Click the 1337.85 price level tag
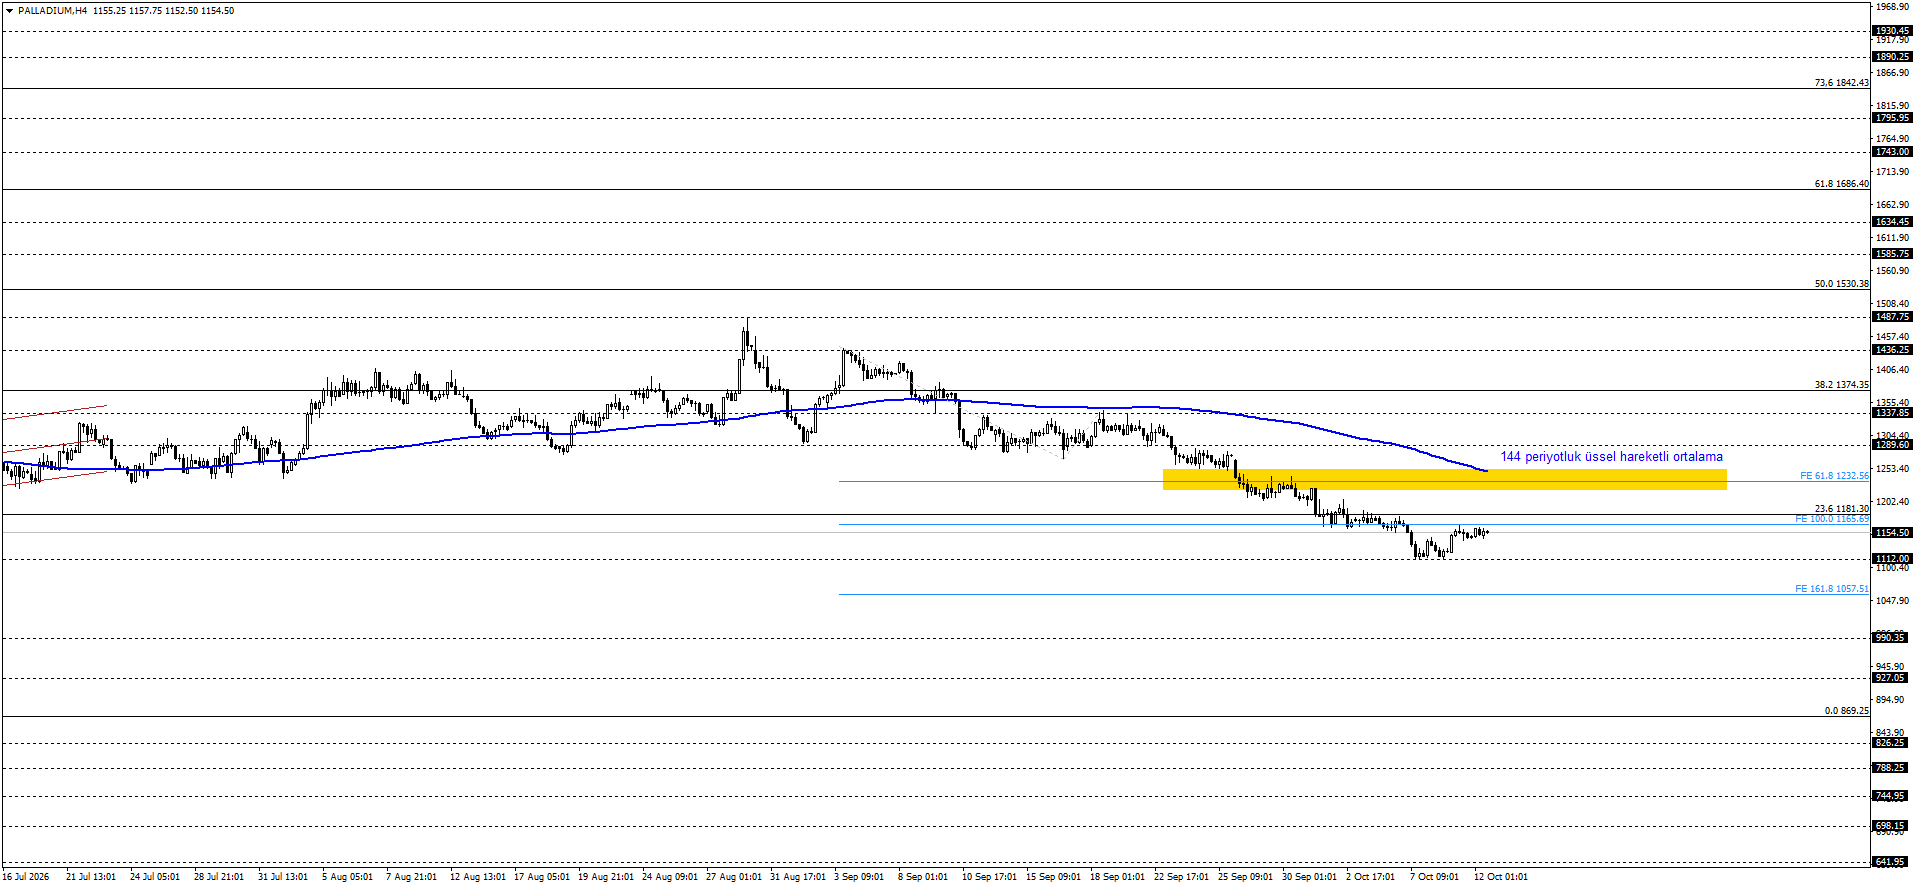The image size is (1916, 888). 1892,413
